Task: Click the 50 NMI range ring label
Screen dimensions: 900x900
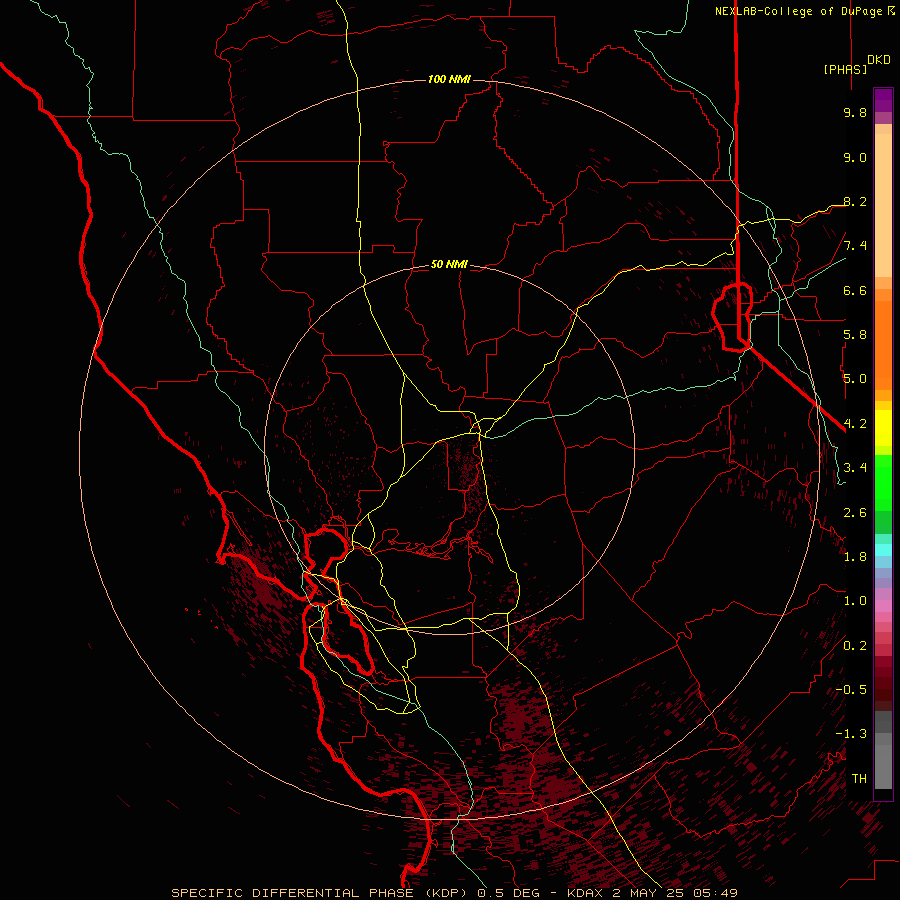Action: [x=449, y=264]
